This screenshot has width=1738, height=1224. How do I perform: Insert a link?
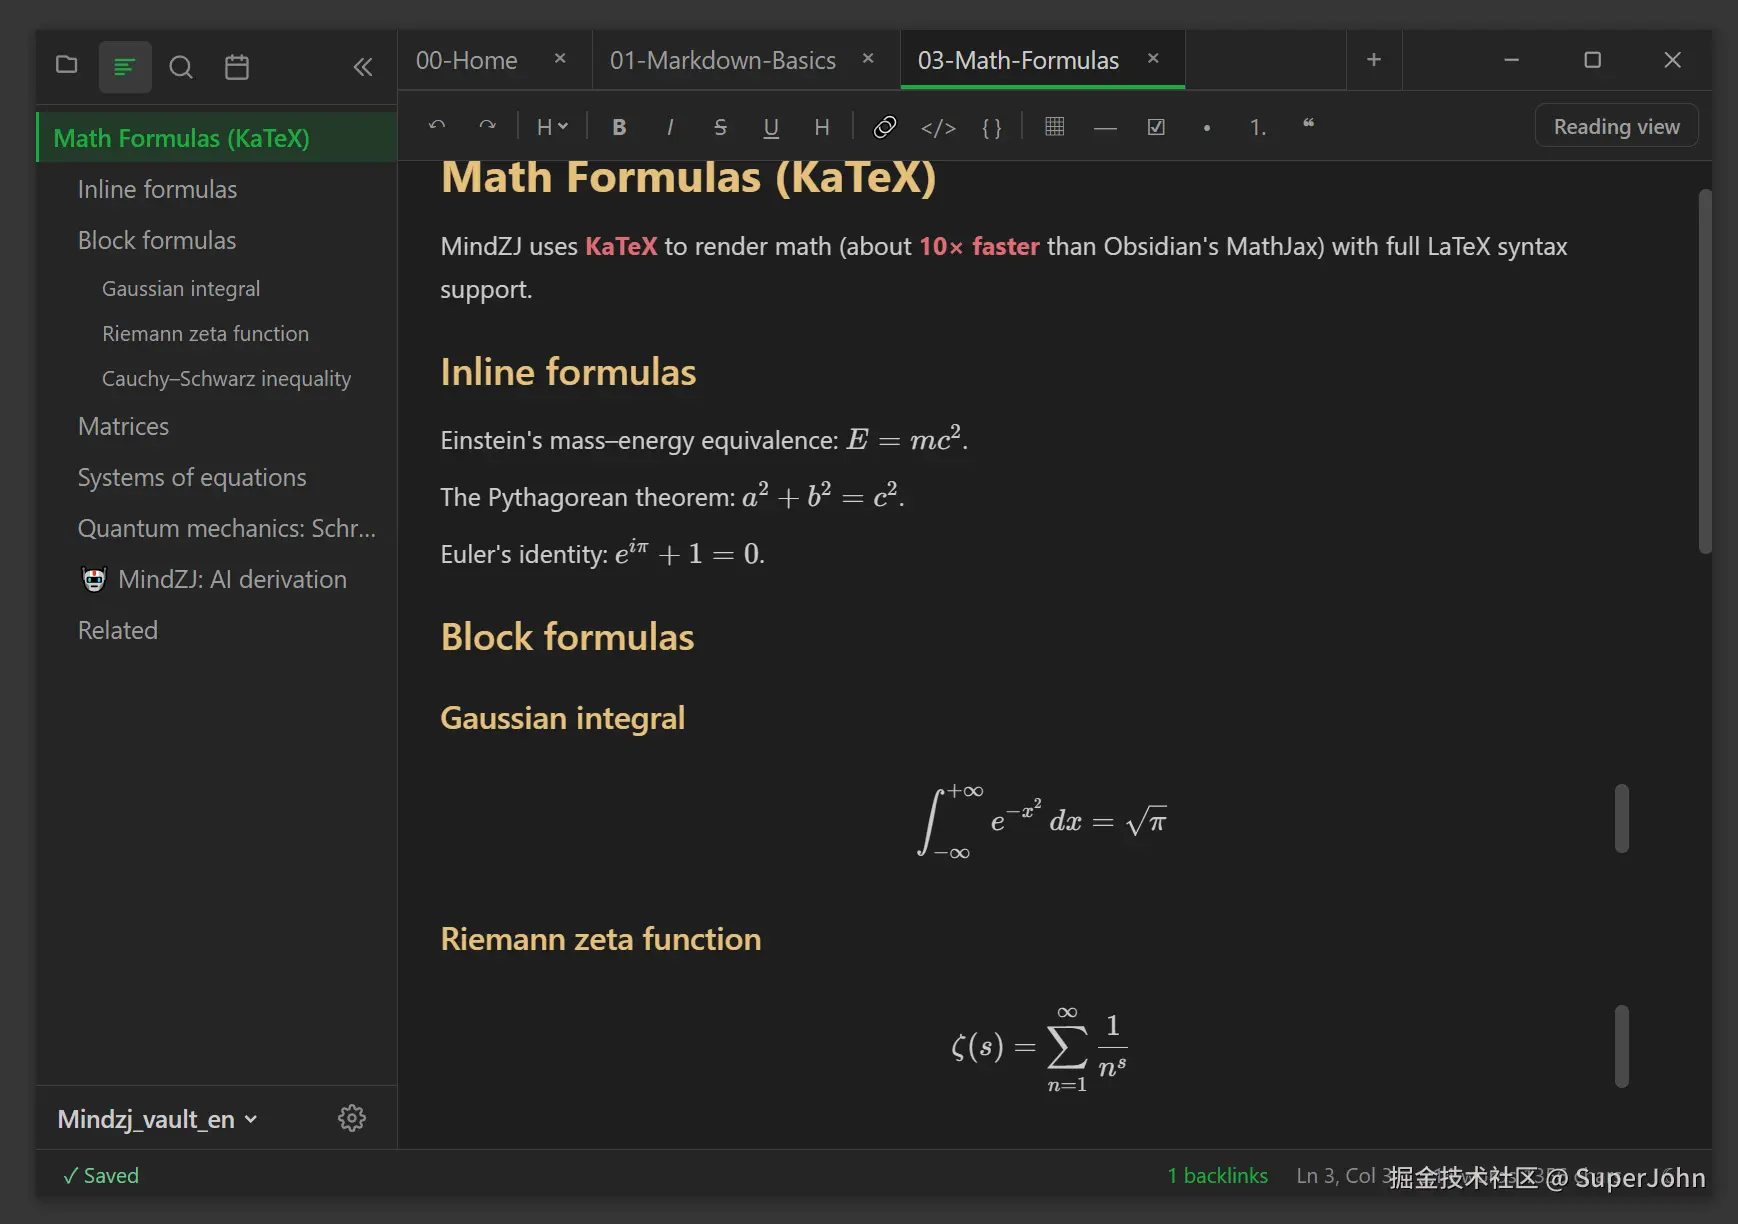click(x=885, y=126)
